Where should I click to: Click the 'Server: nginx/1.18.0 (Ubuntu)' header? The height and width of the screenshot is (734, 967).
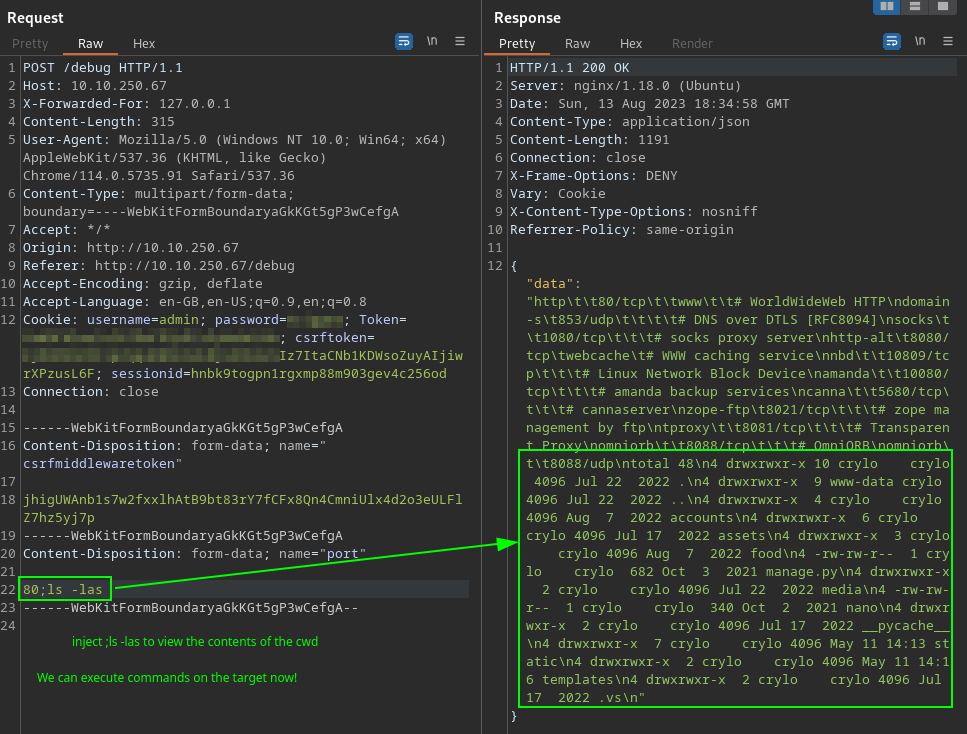pyautogui.click(x=625, y=86)
